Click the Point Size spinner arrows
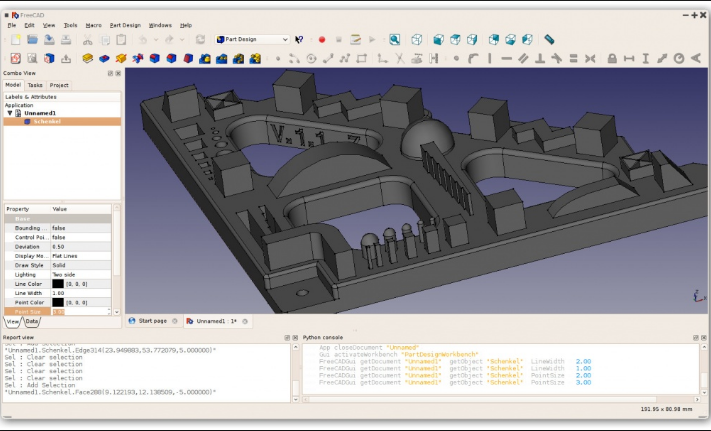 coord(109,312)
